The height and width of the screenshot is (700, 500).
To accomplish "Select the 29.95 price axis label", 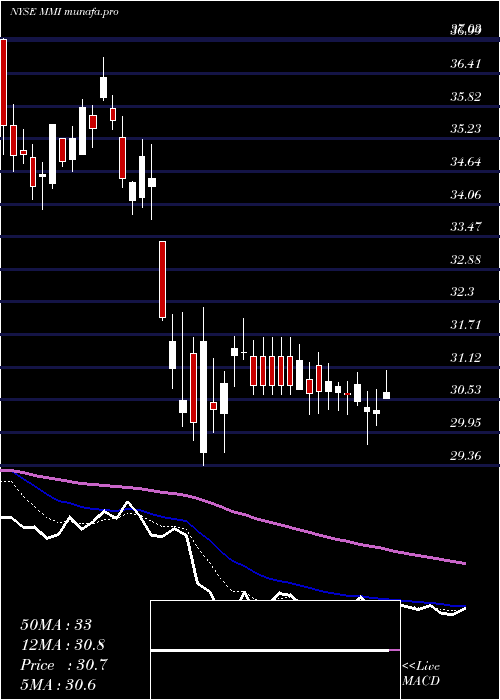I will point(466,422).
